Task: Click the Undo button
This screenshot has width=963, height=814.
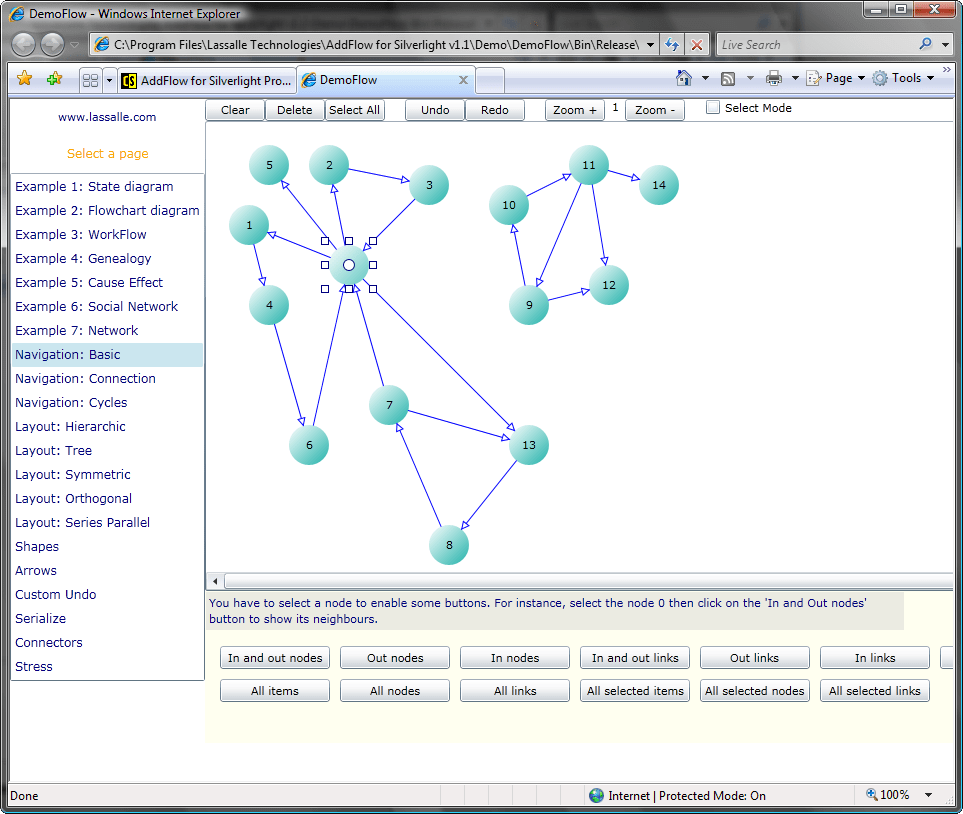Action: (x=434, y=110)
